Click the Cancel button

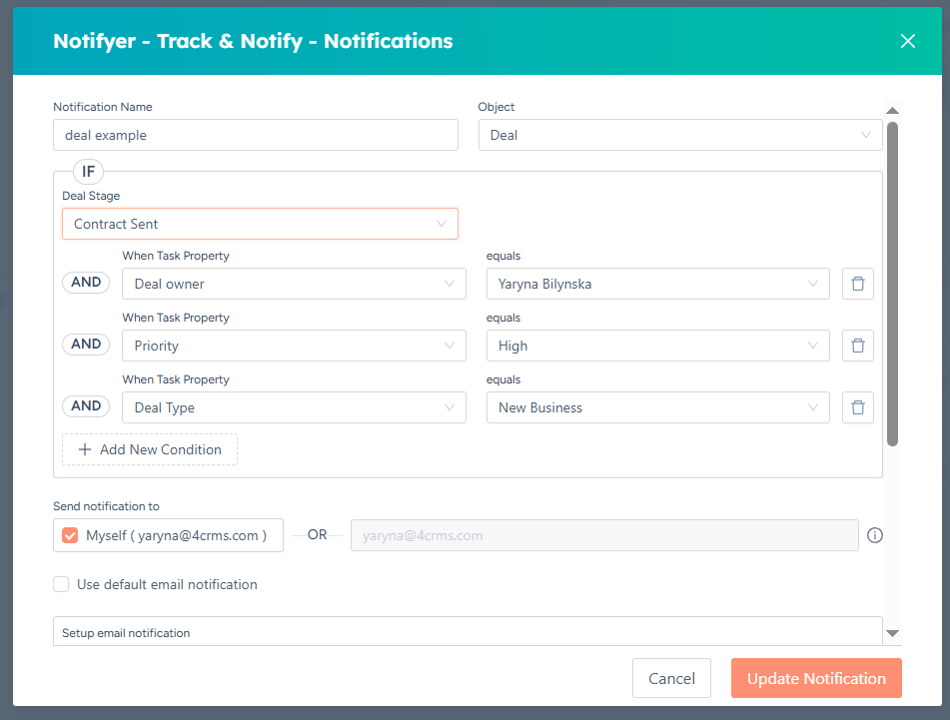(671, 678)
